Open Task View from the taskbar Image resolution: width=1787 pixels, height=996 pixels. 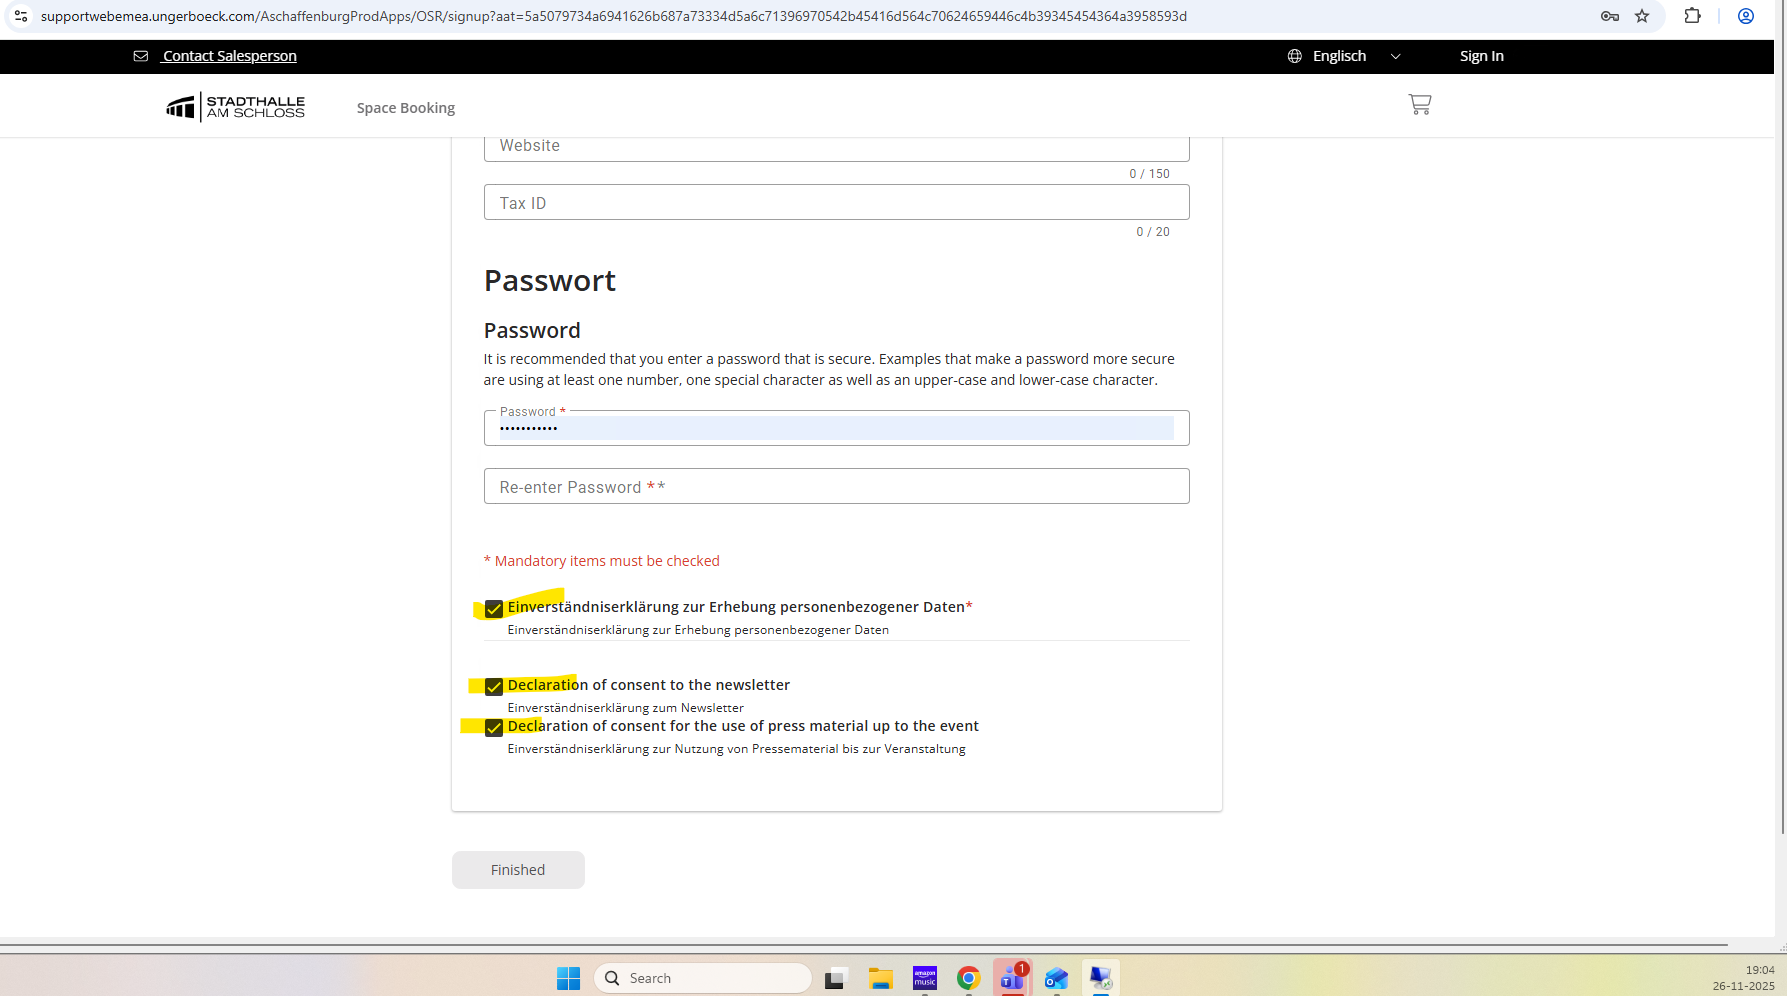(835, 978)
